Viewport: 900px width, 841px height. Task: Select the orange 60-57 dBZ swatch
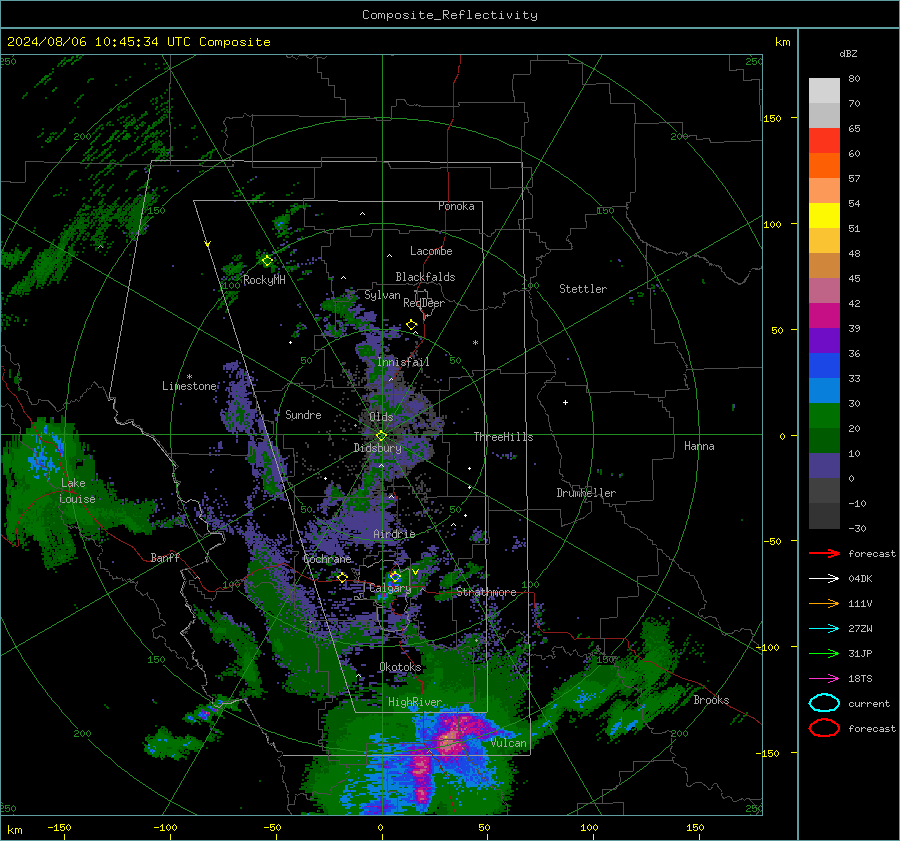click(x=824, y=165)
